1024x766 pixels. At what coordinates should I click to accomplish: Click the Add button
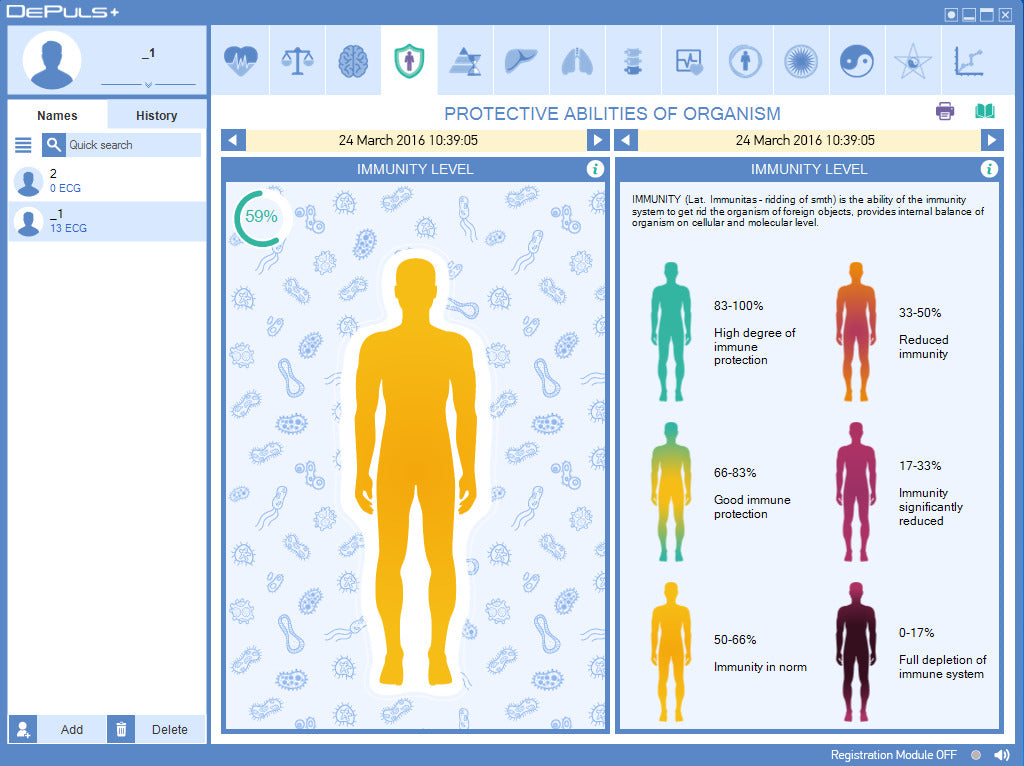[71, 729]
